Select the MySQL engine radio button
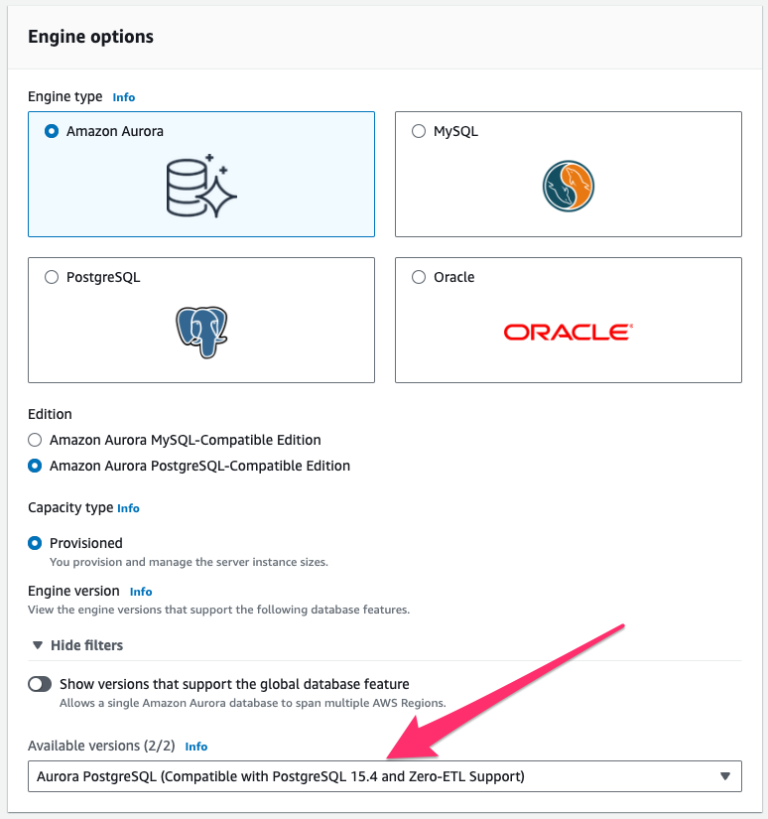 pyautogui.click(x=418, y=131)
